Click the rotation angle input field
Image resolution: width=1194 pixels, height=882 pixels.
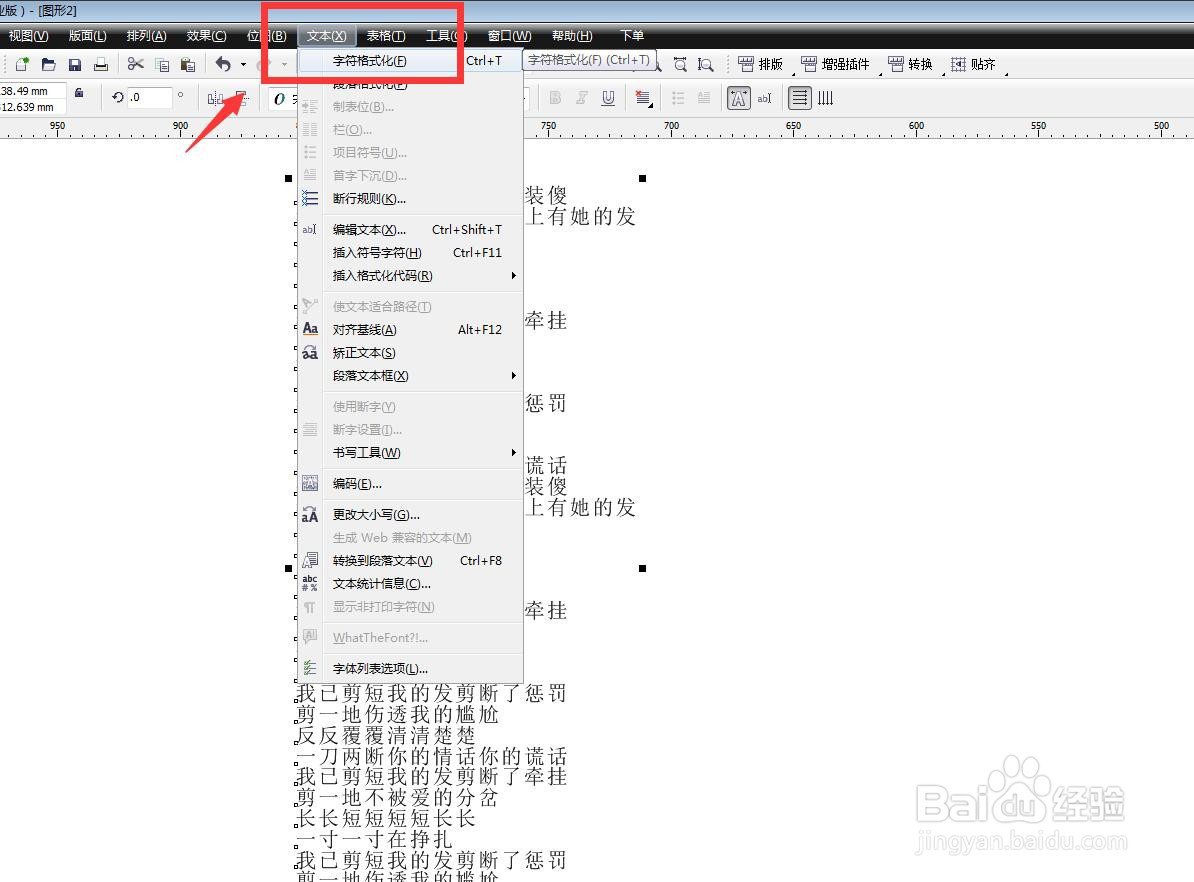pos(149,97)
